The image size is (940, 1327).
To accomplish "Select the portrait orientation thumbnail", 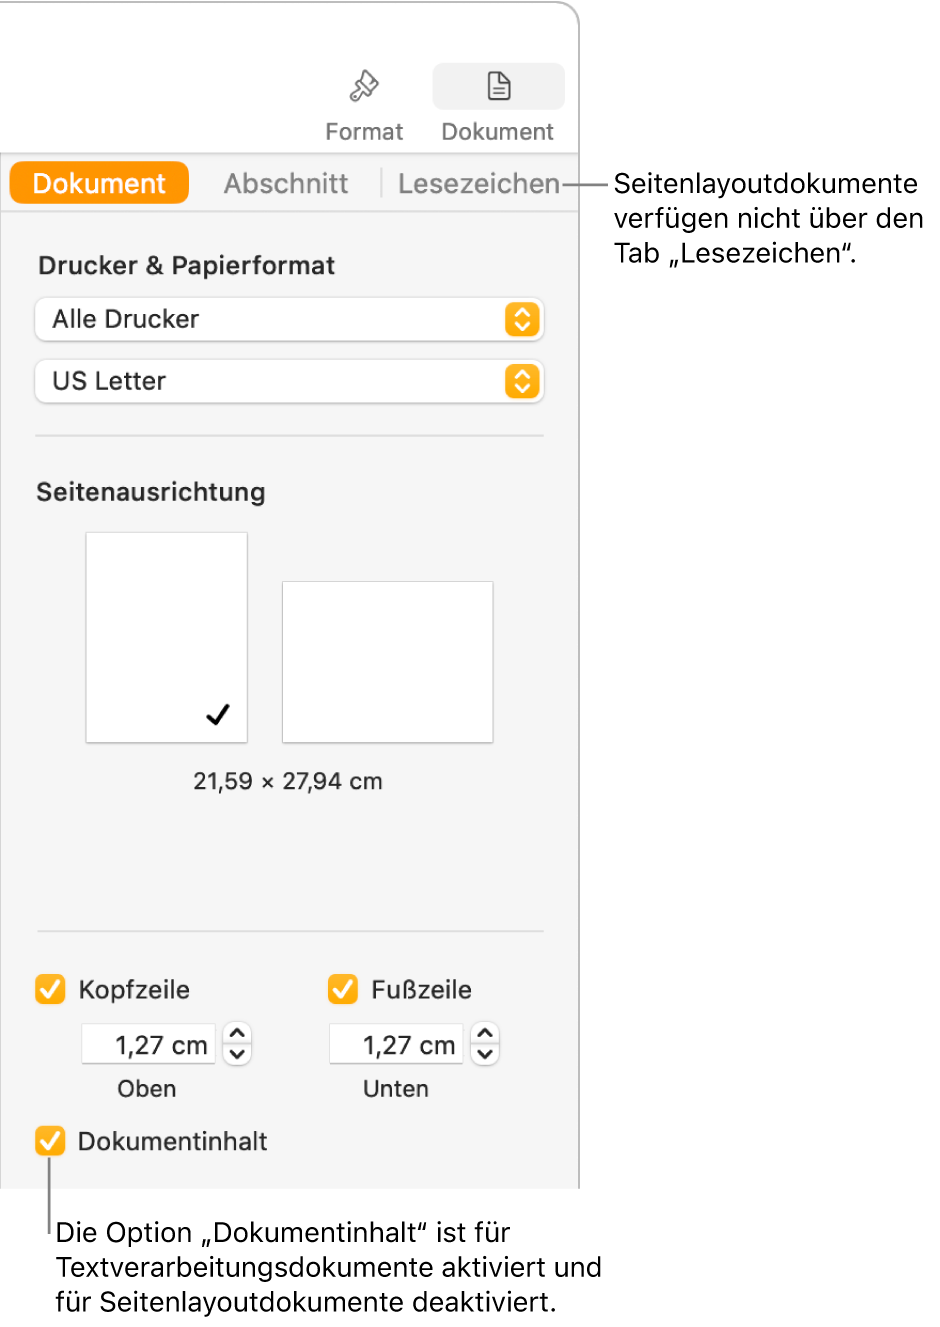I will coord(166,637).
